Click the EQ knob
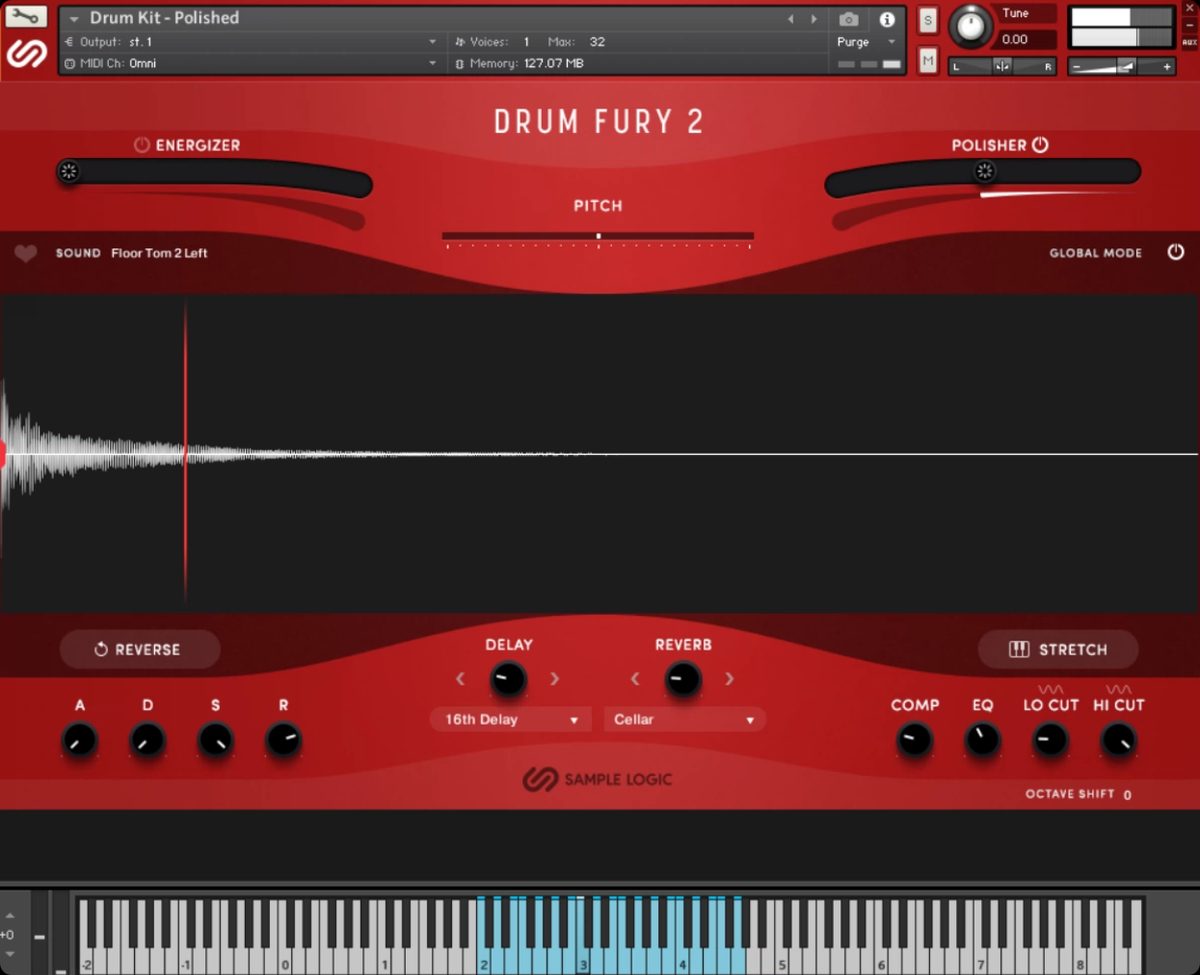 982,740
